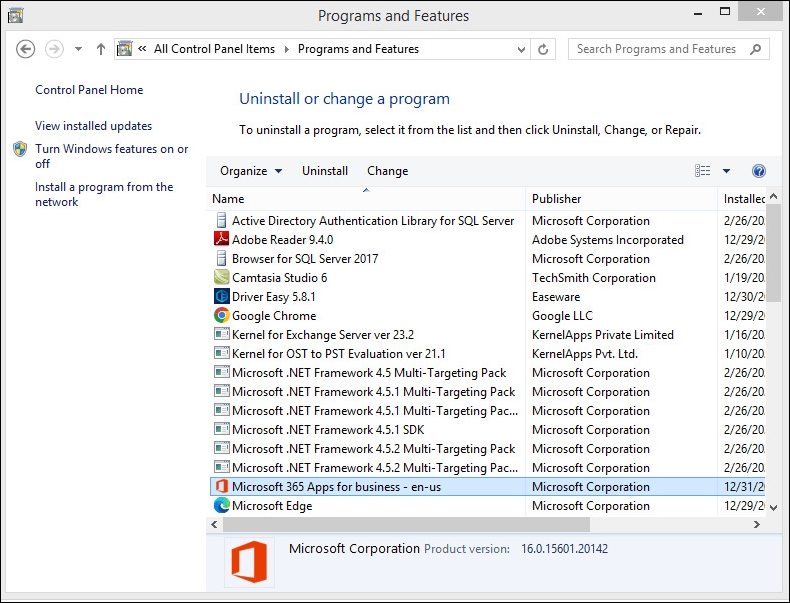This screenshot has width=790, height=603.
Task: Select the Adobe Reader 9.4.0 icon
Action: point(221,239)
